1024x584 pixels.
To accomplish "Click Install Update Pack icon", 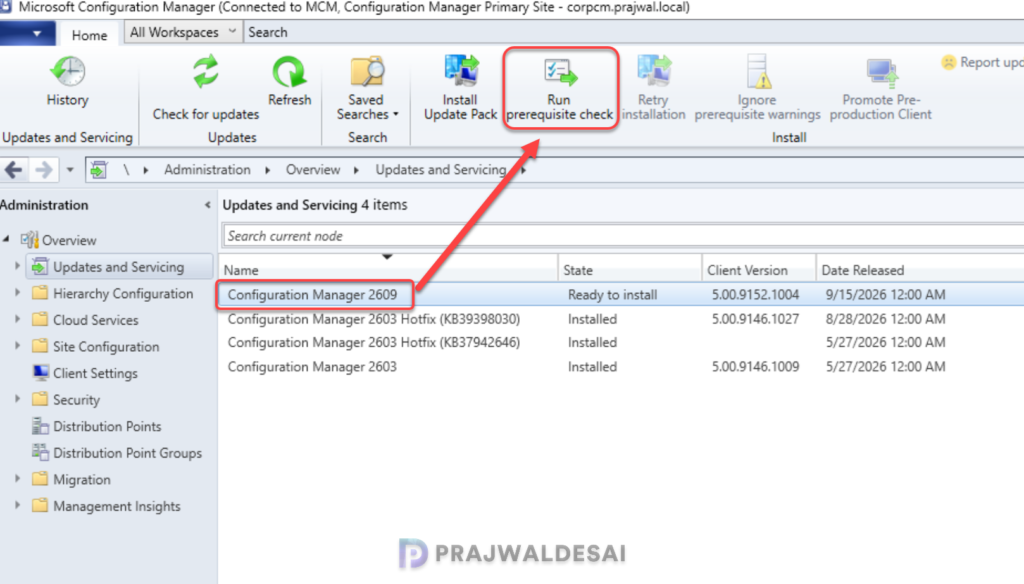I will (x=461, y=71).
